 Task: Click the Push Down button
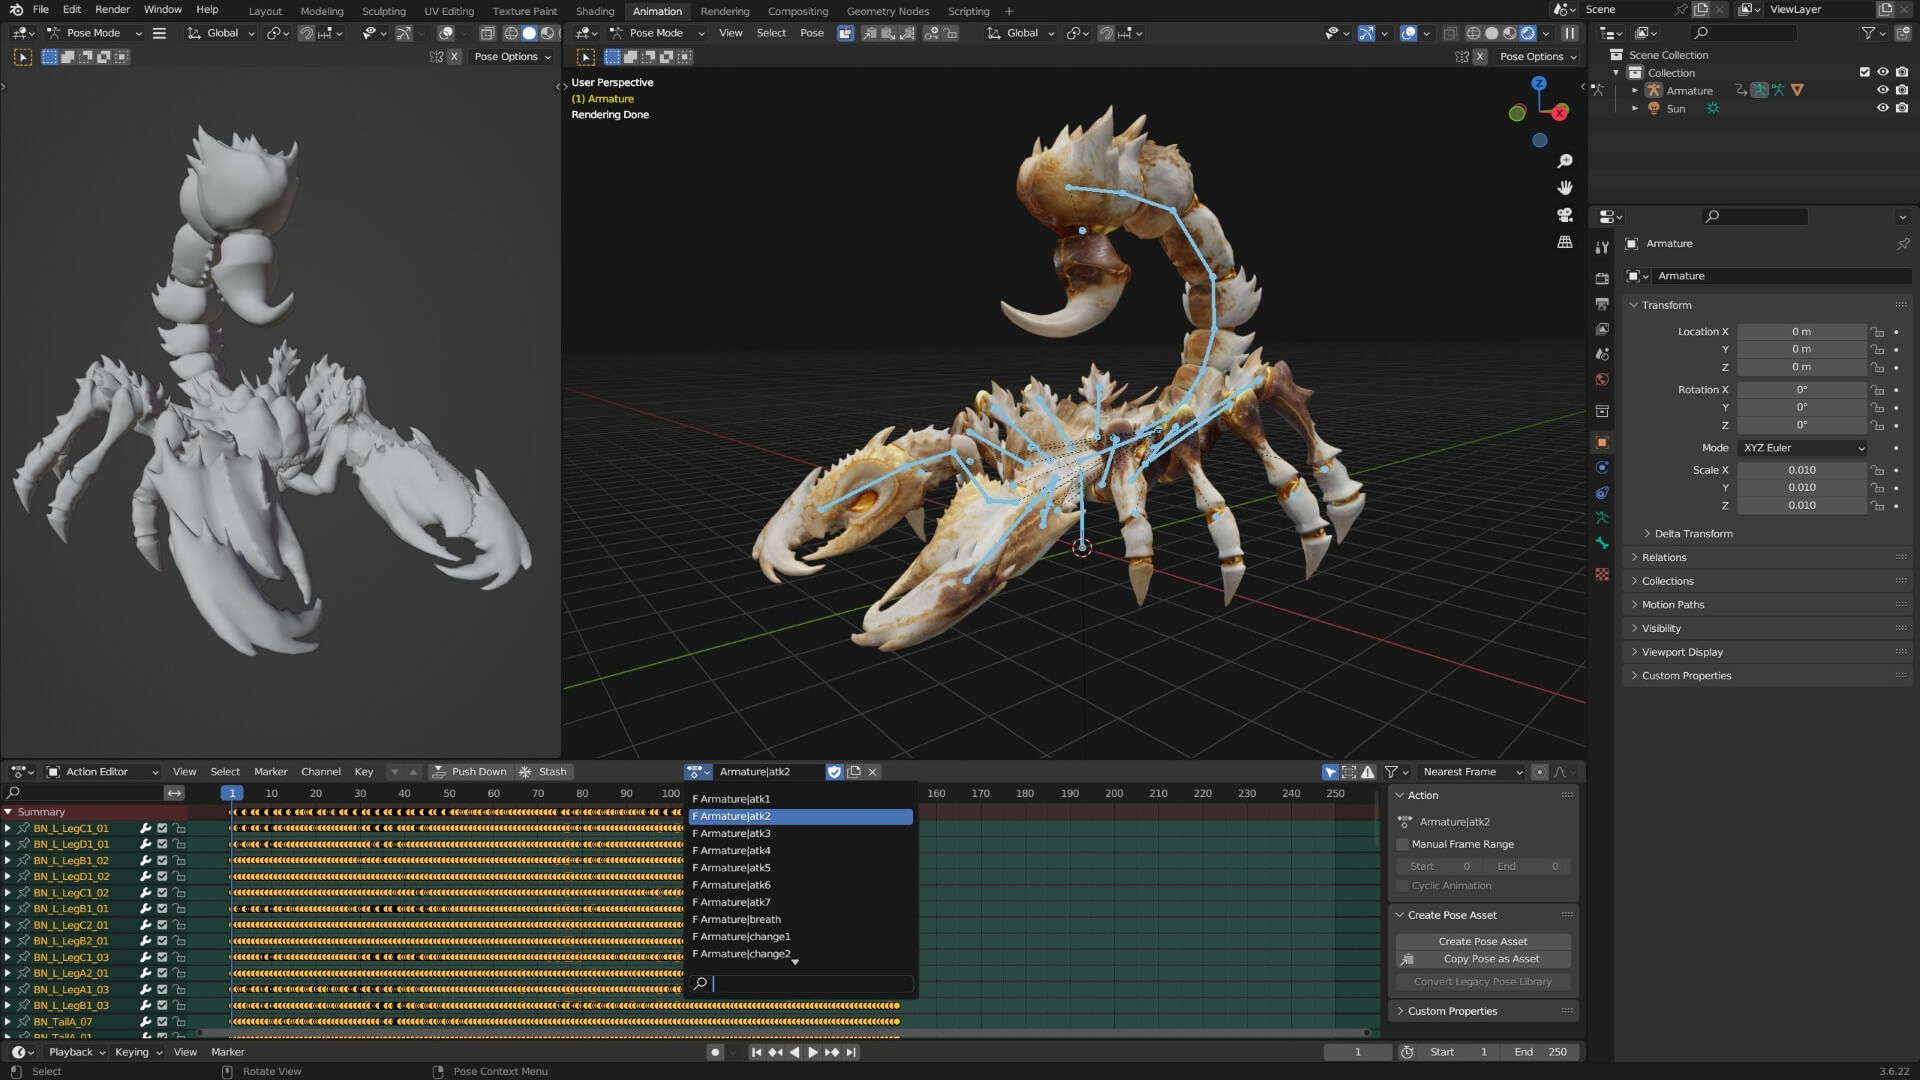pos(469,772)
